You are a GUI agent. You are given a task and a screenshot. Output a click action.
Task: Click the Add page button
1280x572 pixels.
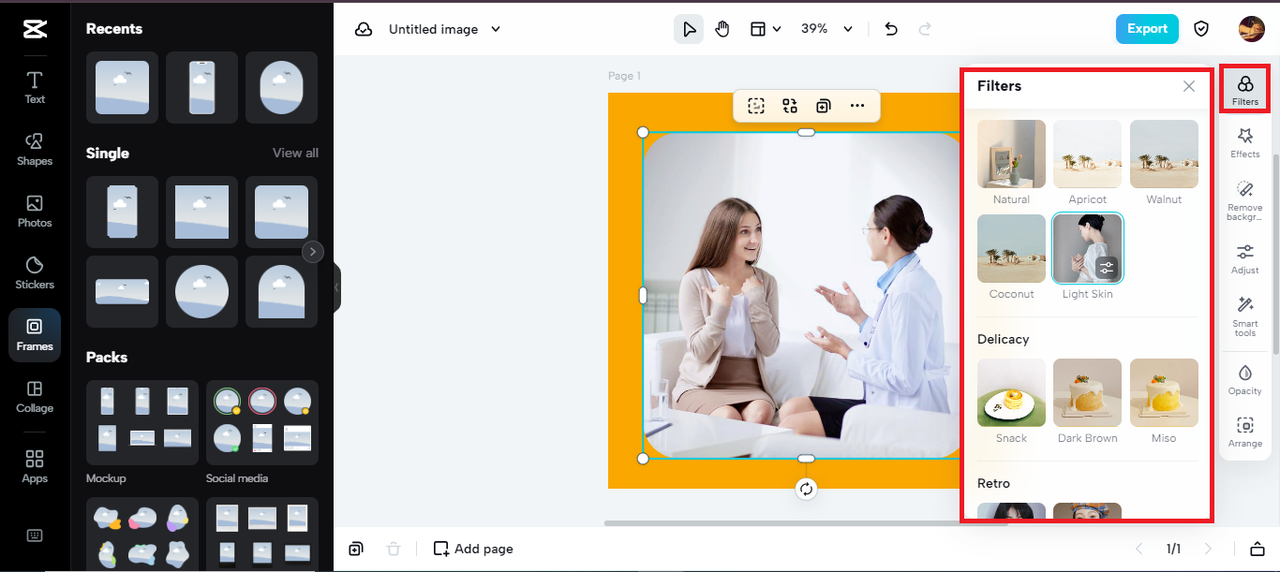[x=473, y=549]
